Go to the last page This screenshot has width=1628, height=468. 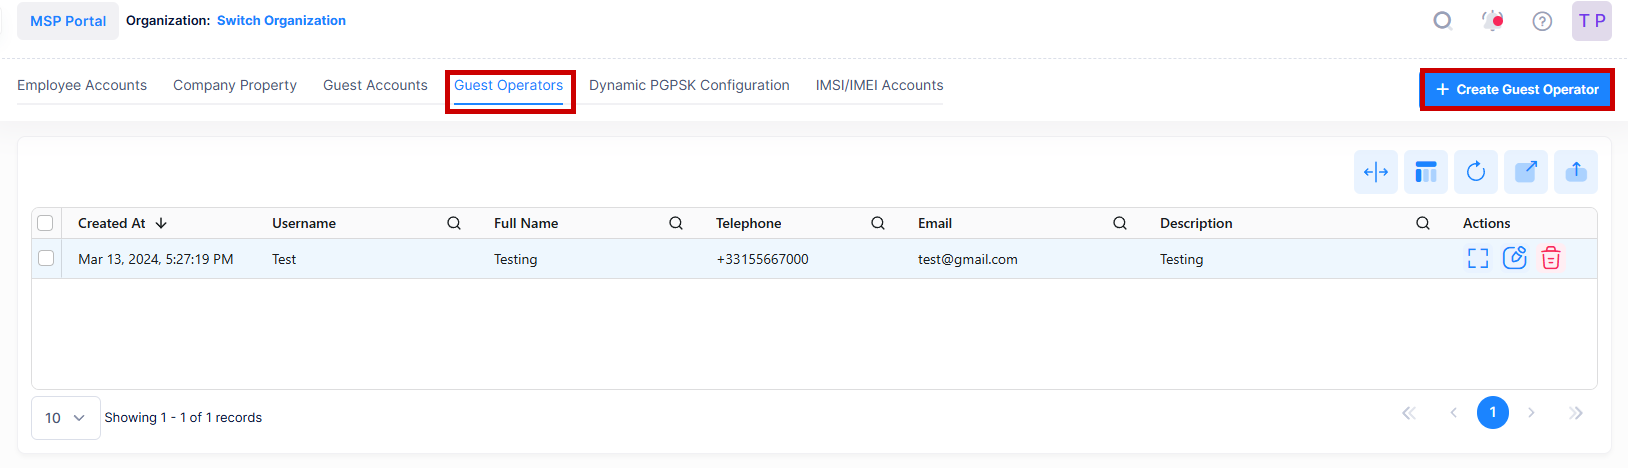tap(1576, 413)
